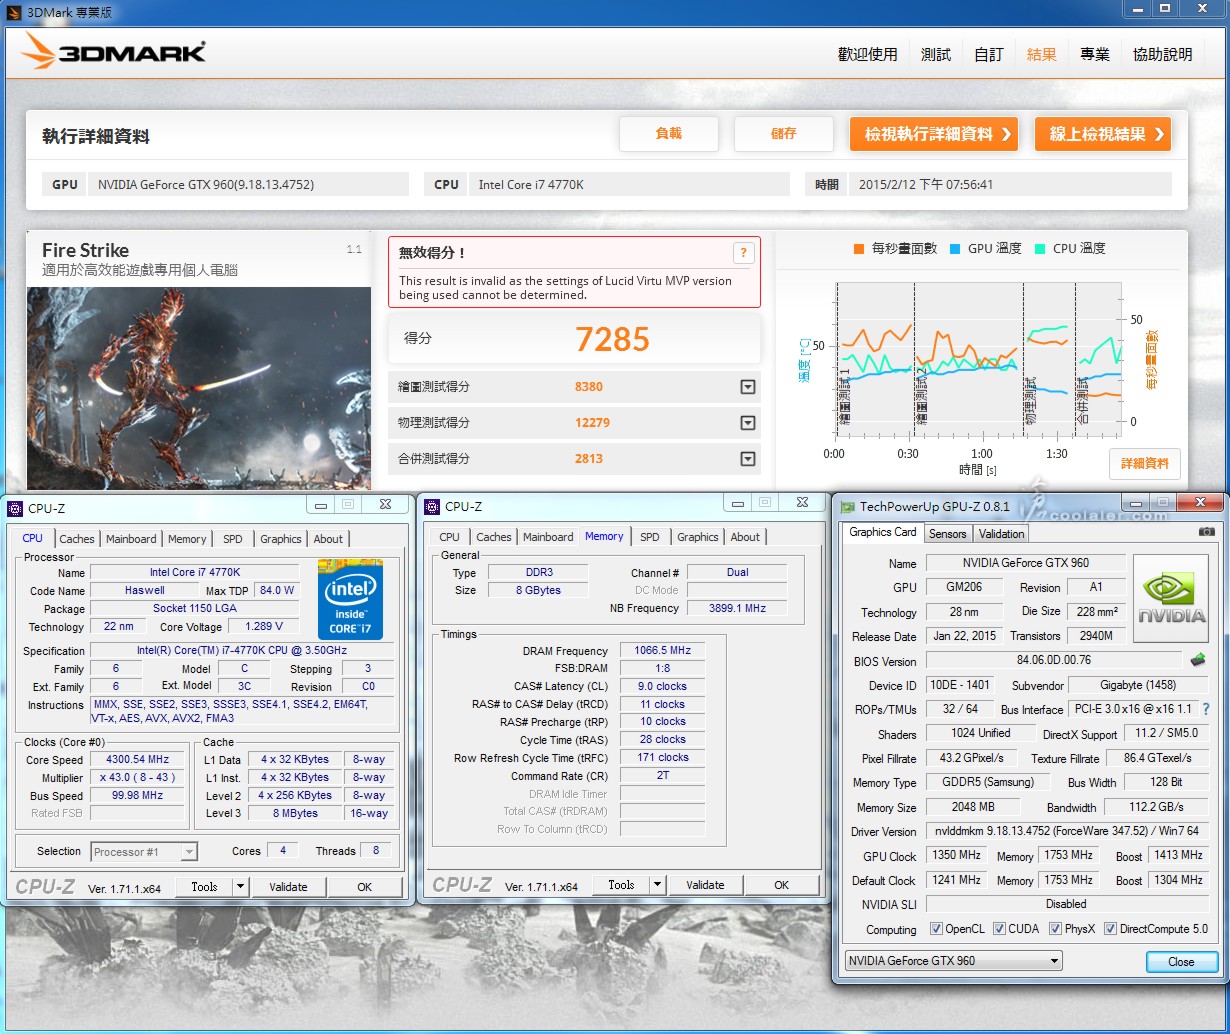
Task: Click OK in the left CPU-Z window
Action: point(365,887)
